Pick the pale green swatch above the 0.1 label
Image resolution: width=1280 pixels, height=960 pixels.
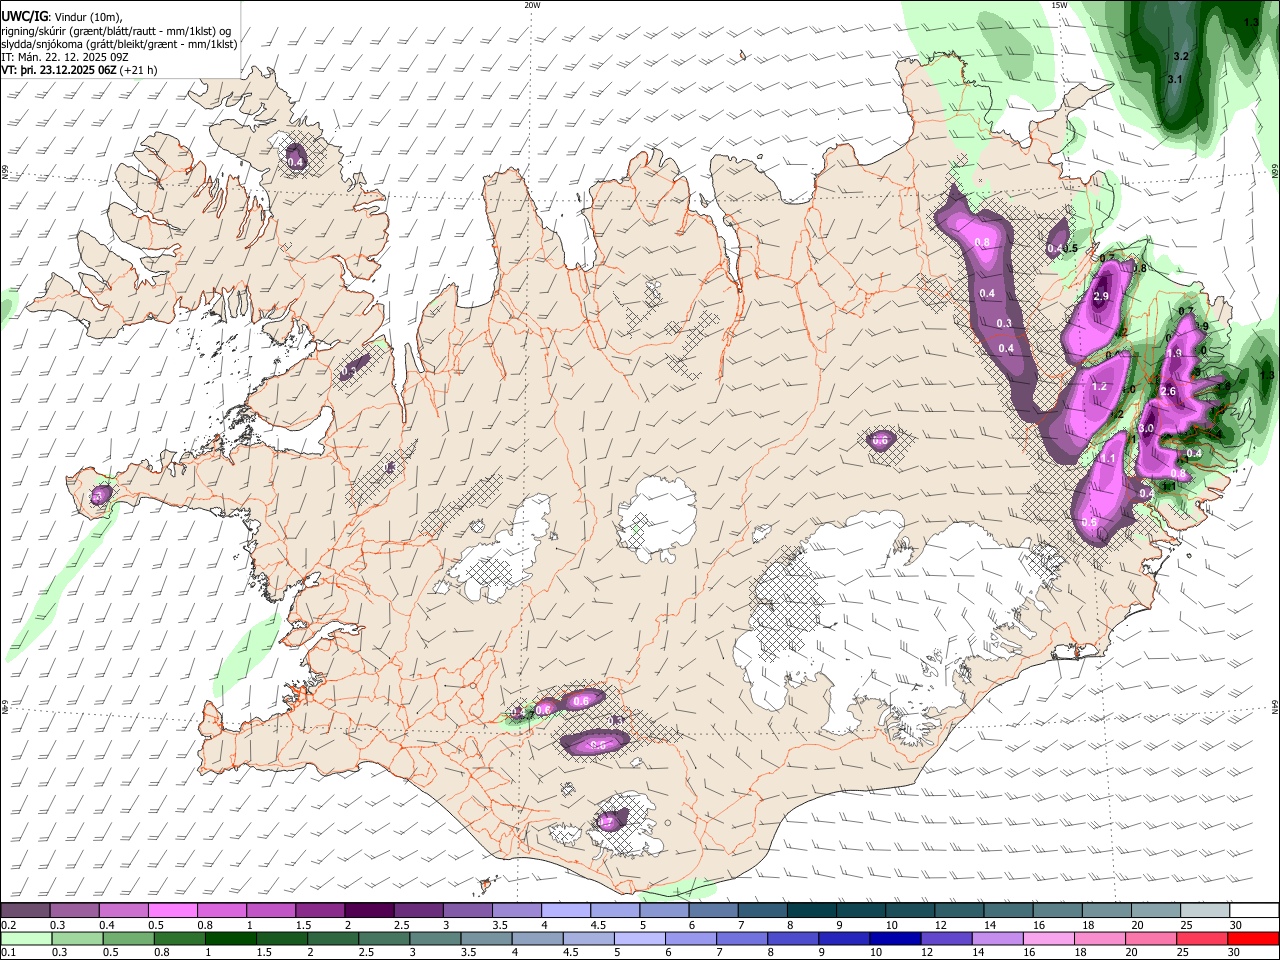pyautogui.click(x=26, y=938)
